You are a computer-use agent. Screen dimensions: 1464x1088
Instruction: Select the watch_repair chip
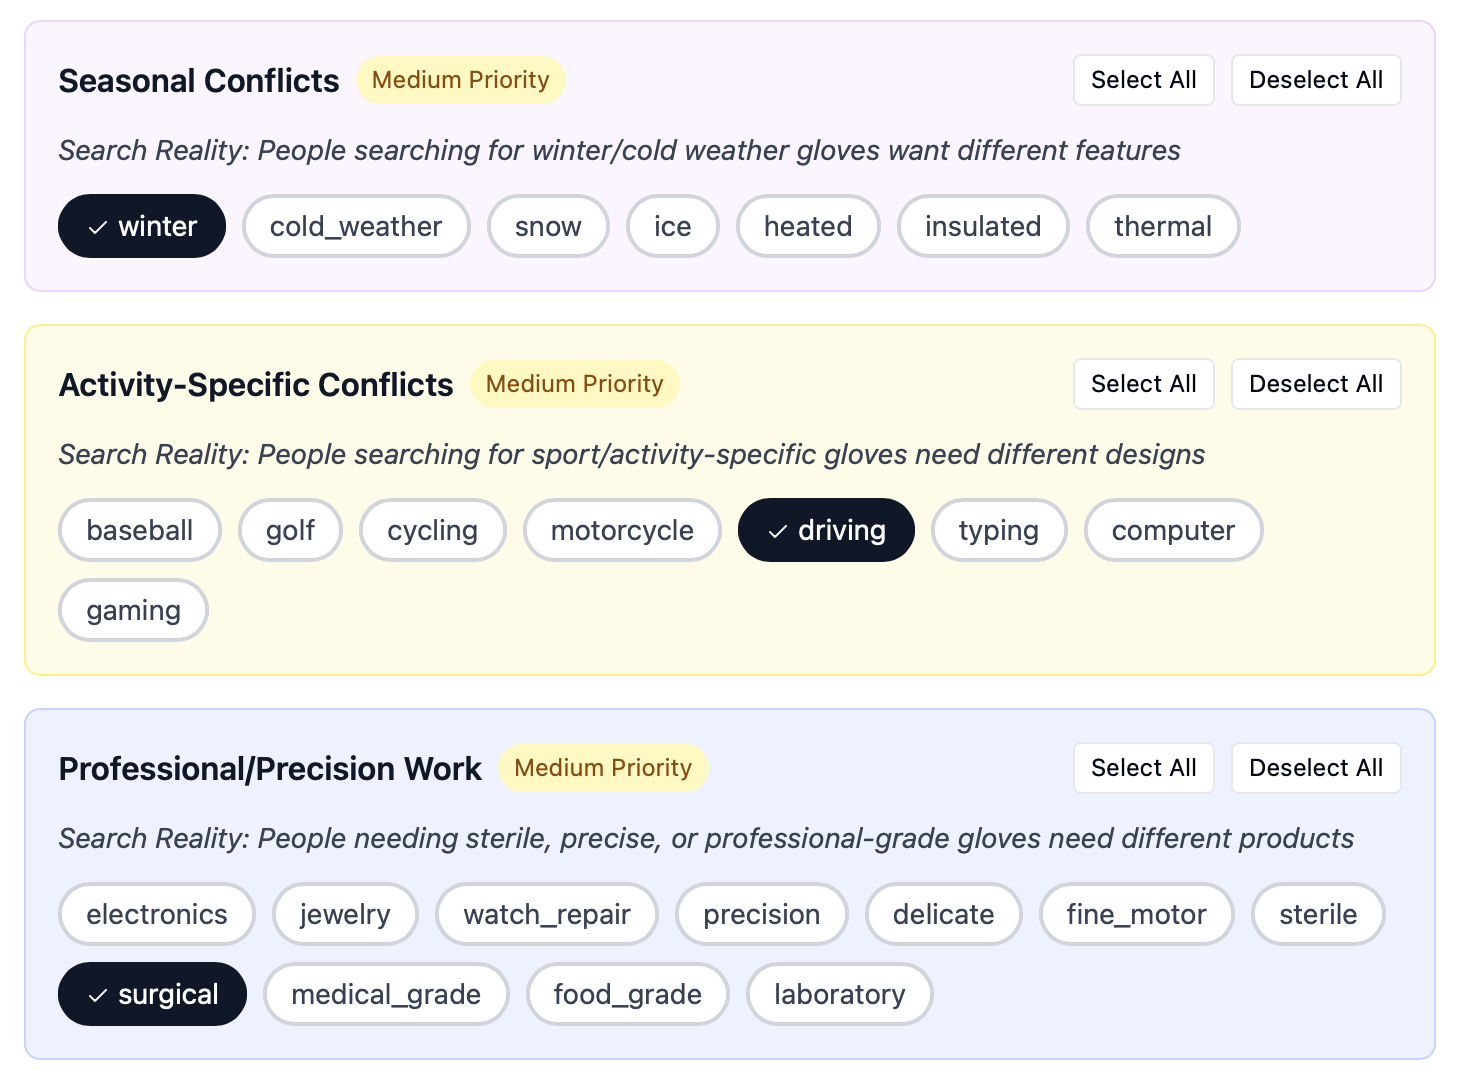547,914
